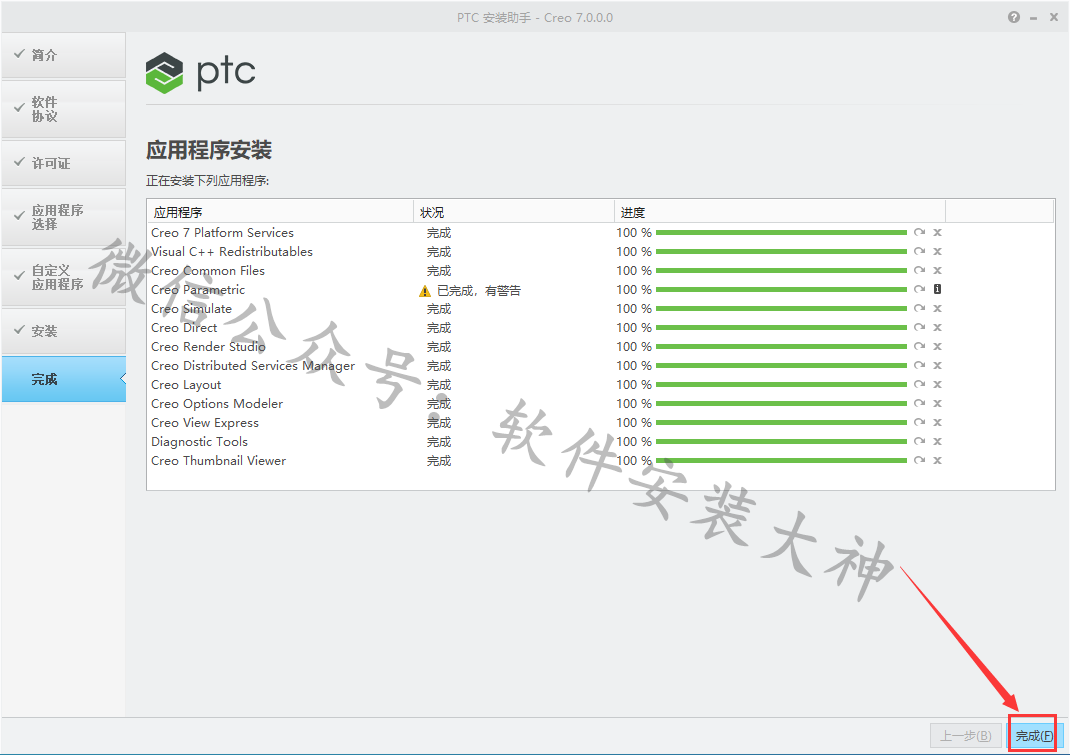Click the Creo Thumbnail Viewer progress bar
Screen dimensions: 1070x755
[x=781, y=461]
